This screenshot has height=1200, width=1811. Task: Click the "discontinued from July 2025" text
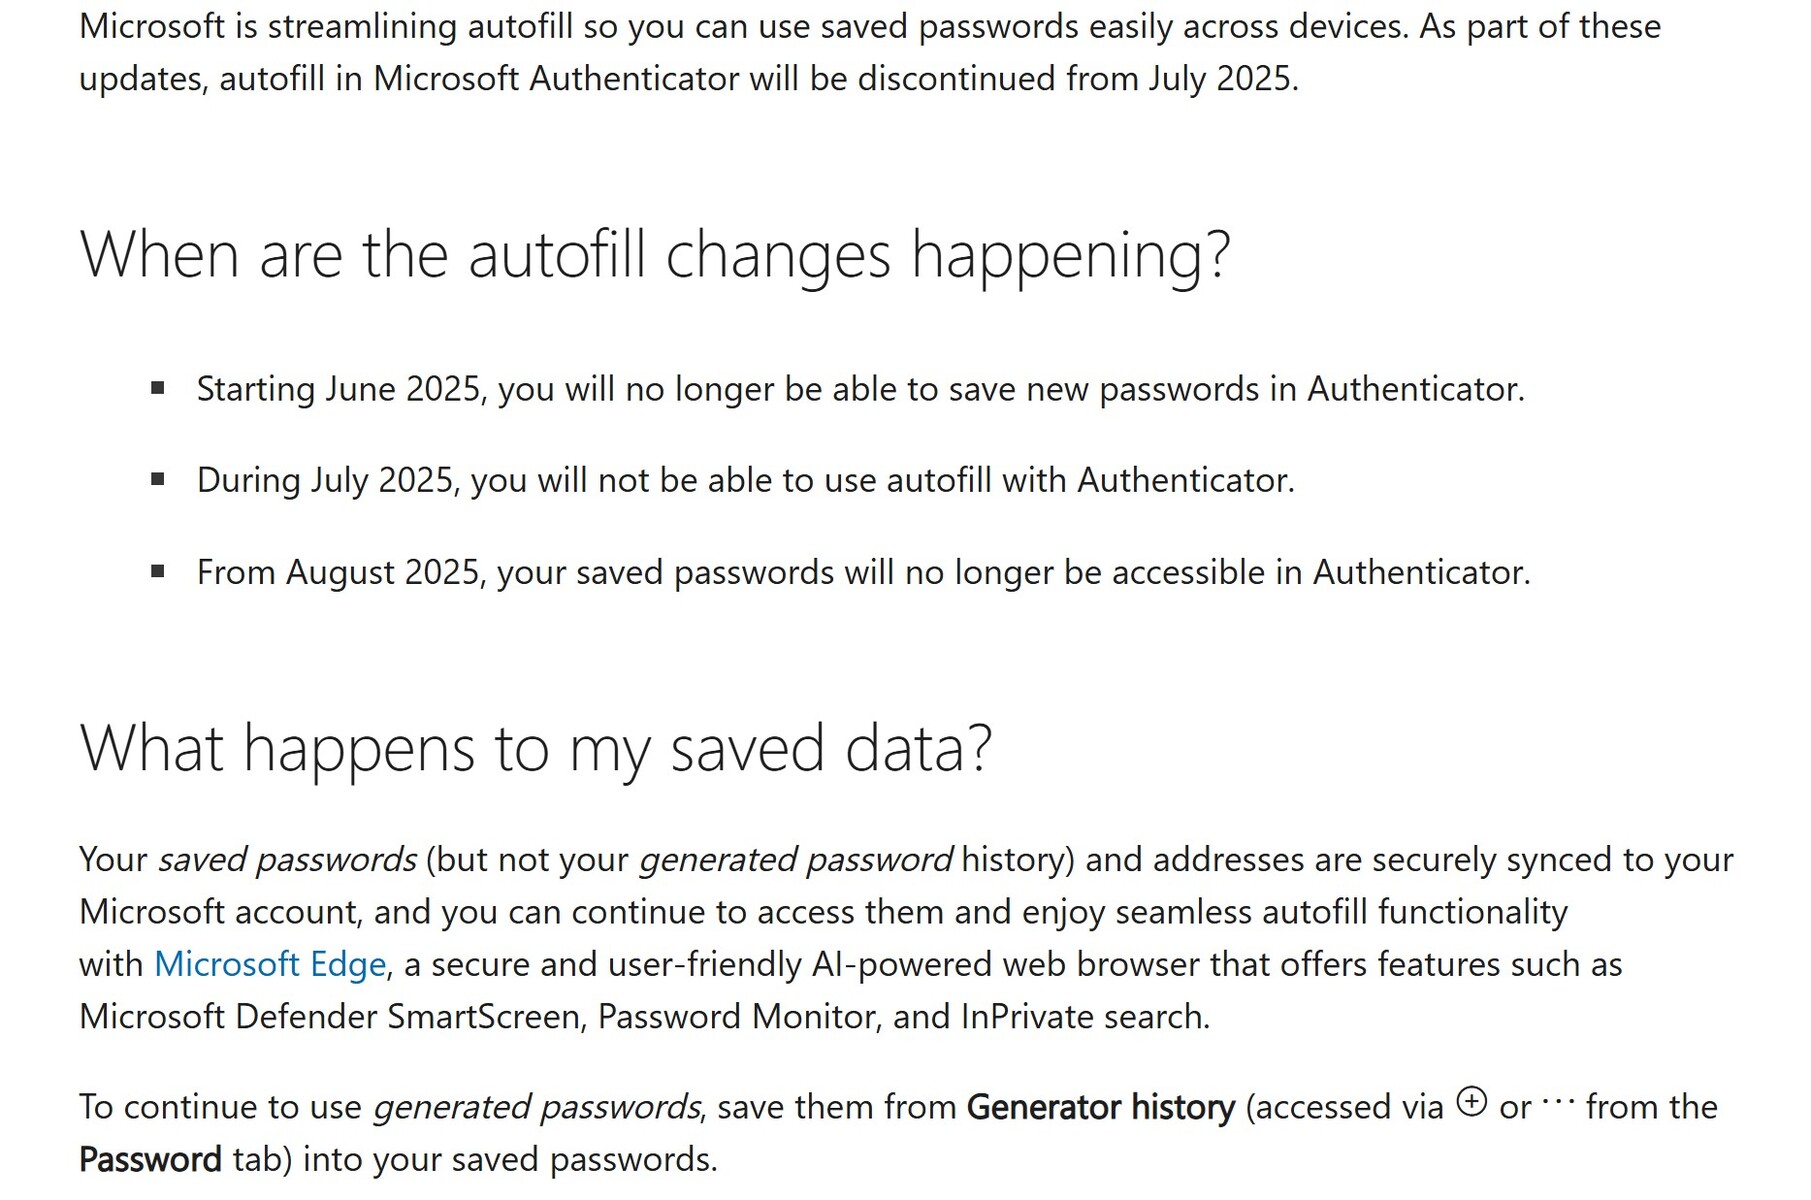tap(1077, 79)
